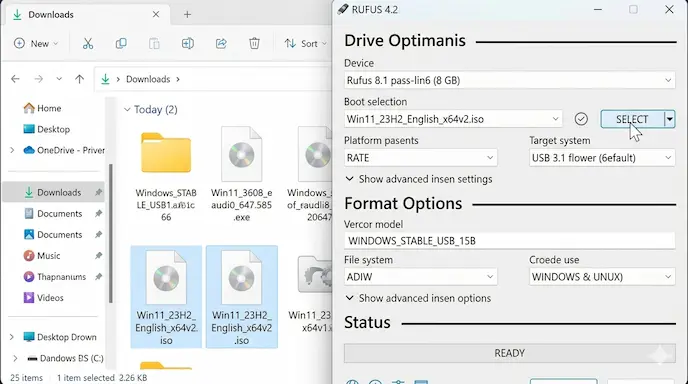Select the Win11_3608_eaudi0_647.585.exe file
Image resolution: width=688 pixels, height=384 pixels.
pos(241,175)
